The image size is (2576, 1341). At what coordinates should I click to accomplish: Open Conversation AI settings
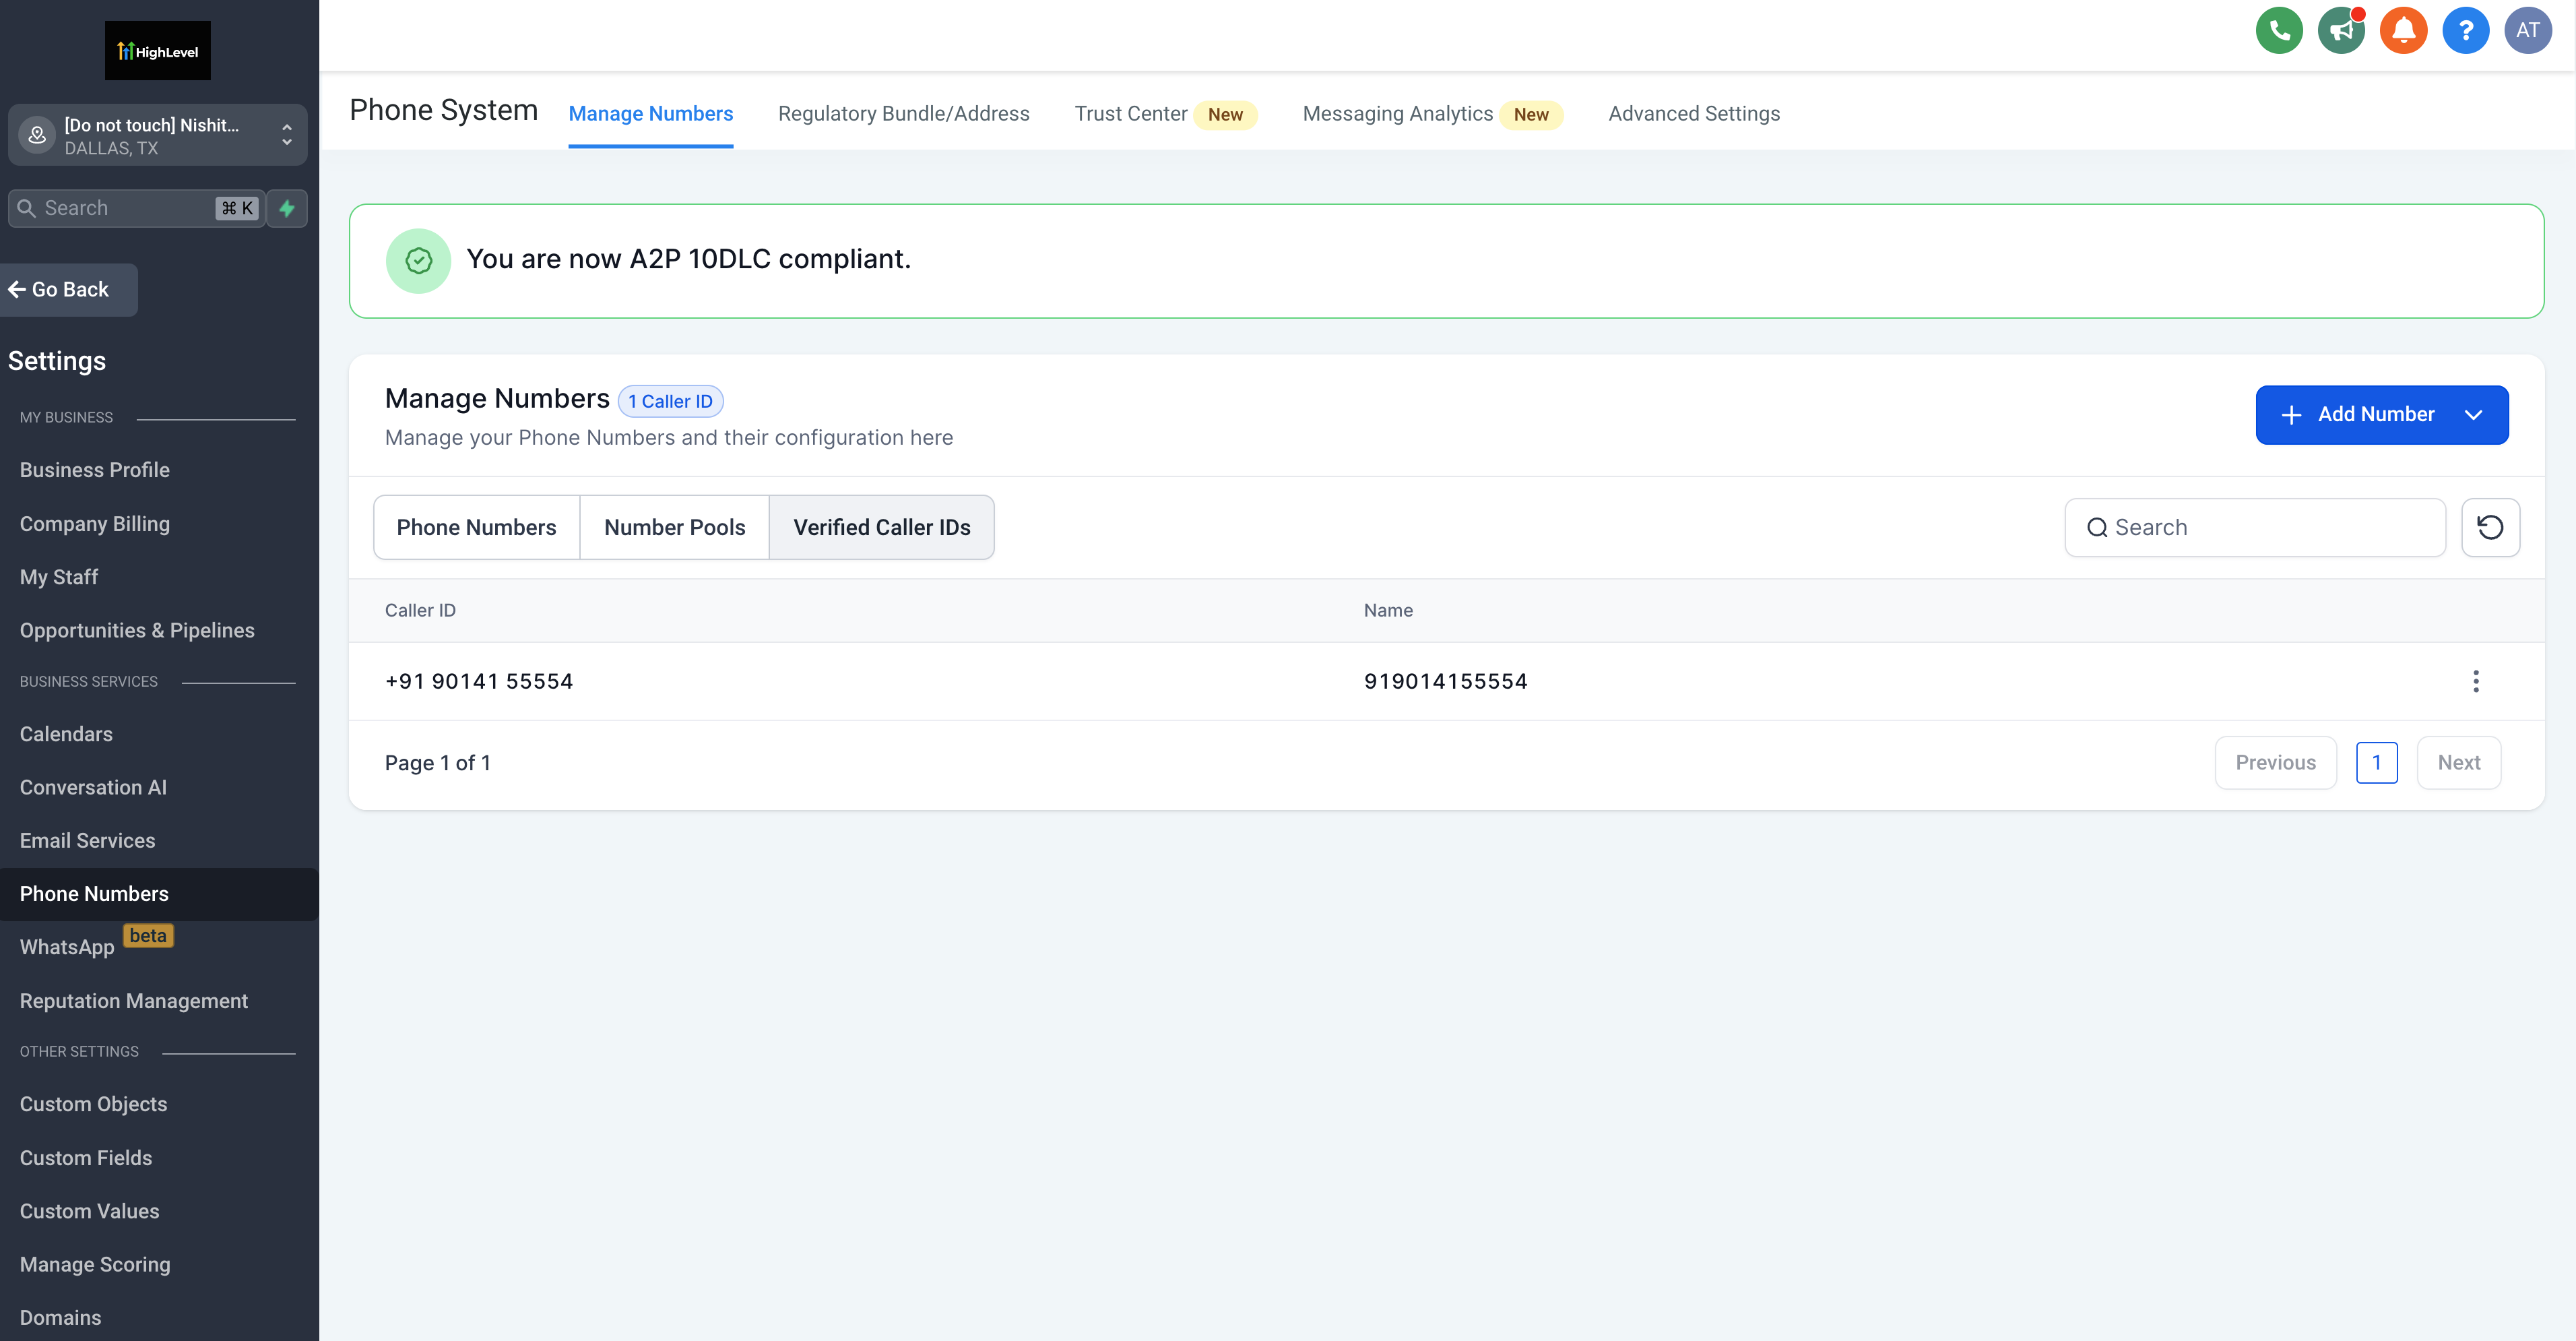click(x=93, y=787)
